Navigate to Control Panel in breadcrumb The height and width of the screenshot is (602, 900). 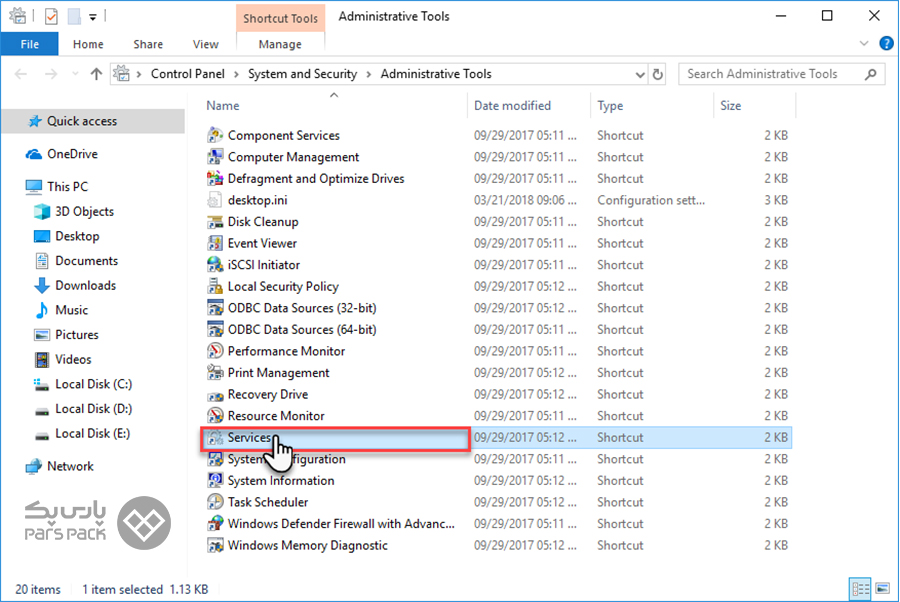tap(188, 74)
